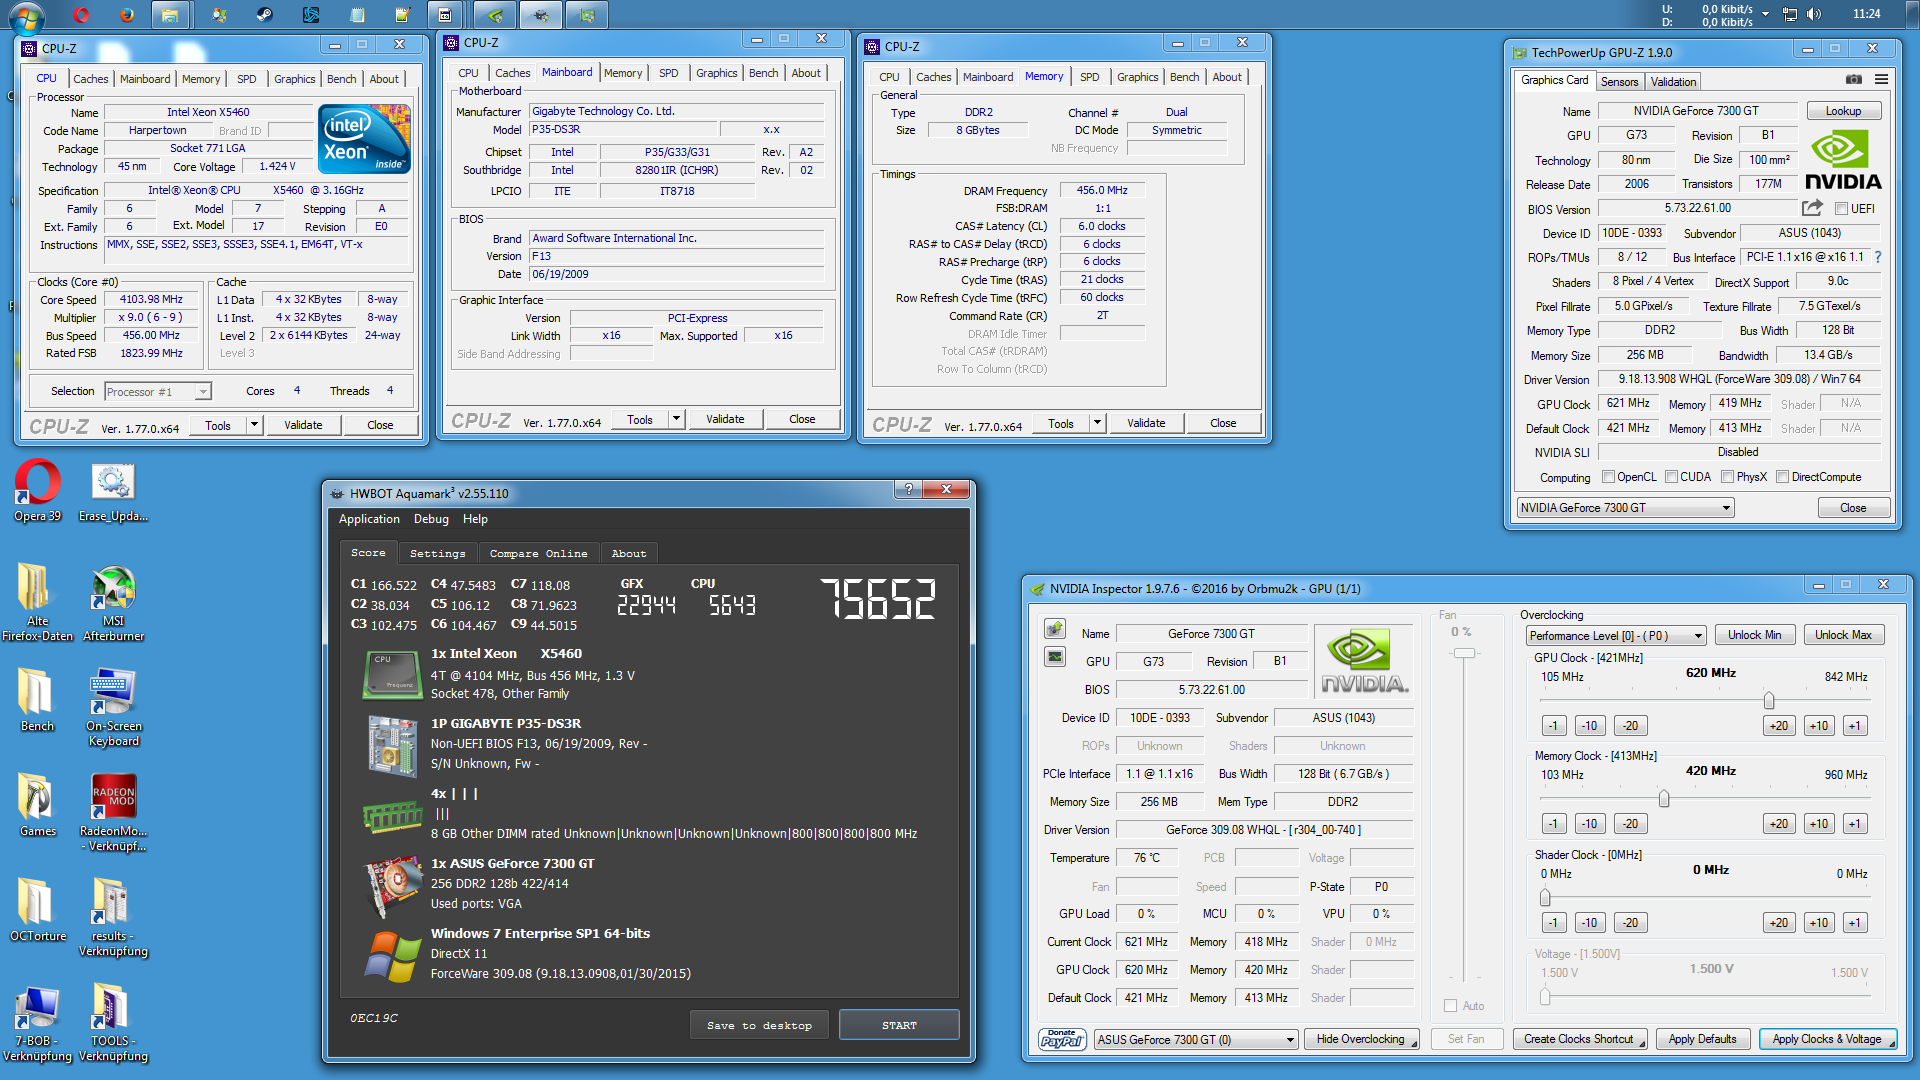Image resolution: width=1920 pixels, height=1080 pixels.
Task: Click GPU-Z BIOS export share icon
Action: (x=1812, y=208)
